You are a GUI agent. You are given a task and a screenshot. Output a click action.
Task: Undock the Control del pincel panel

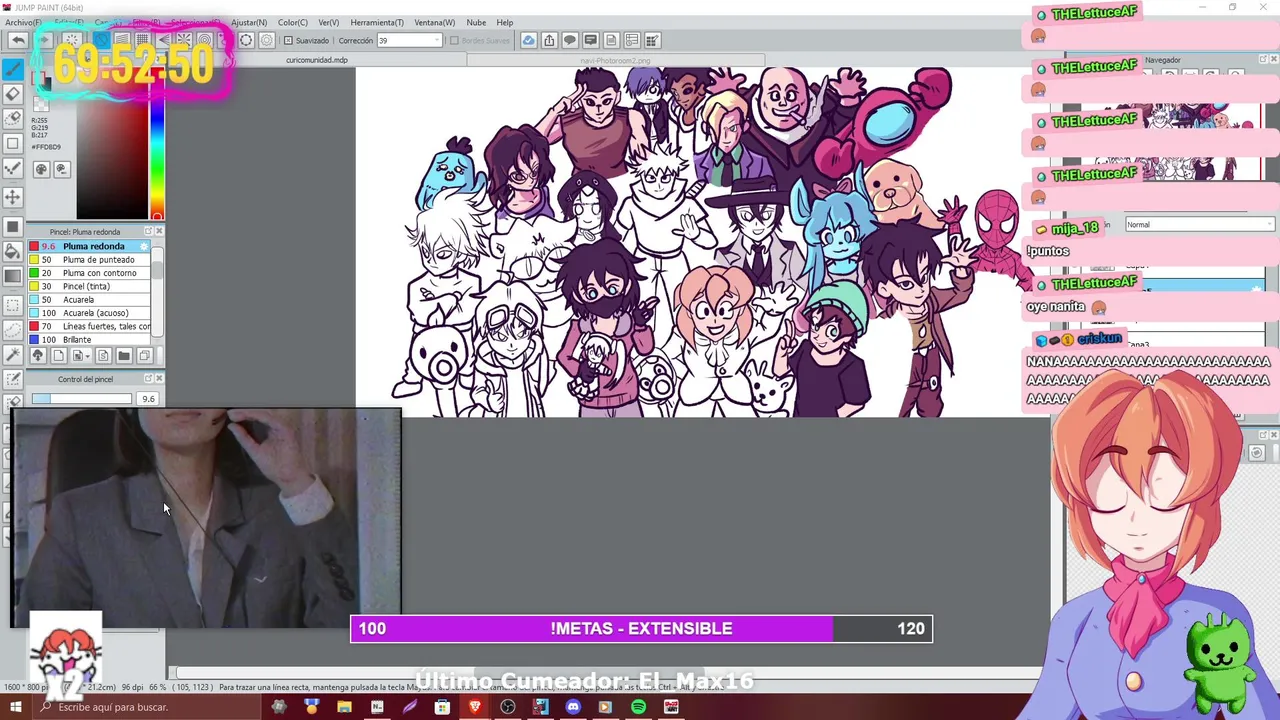pyautogui.click(x=148, y=378)
